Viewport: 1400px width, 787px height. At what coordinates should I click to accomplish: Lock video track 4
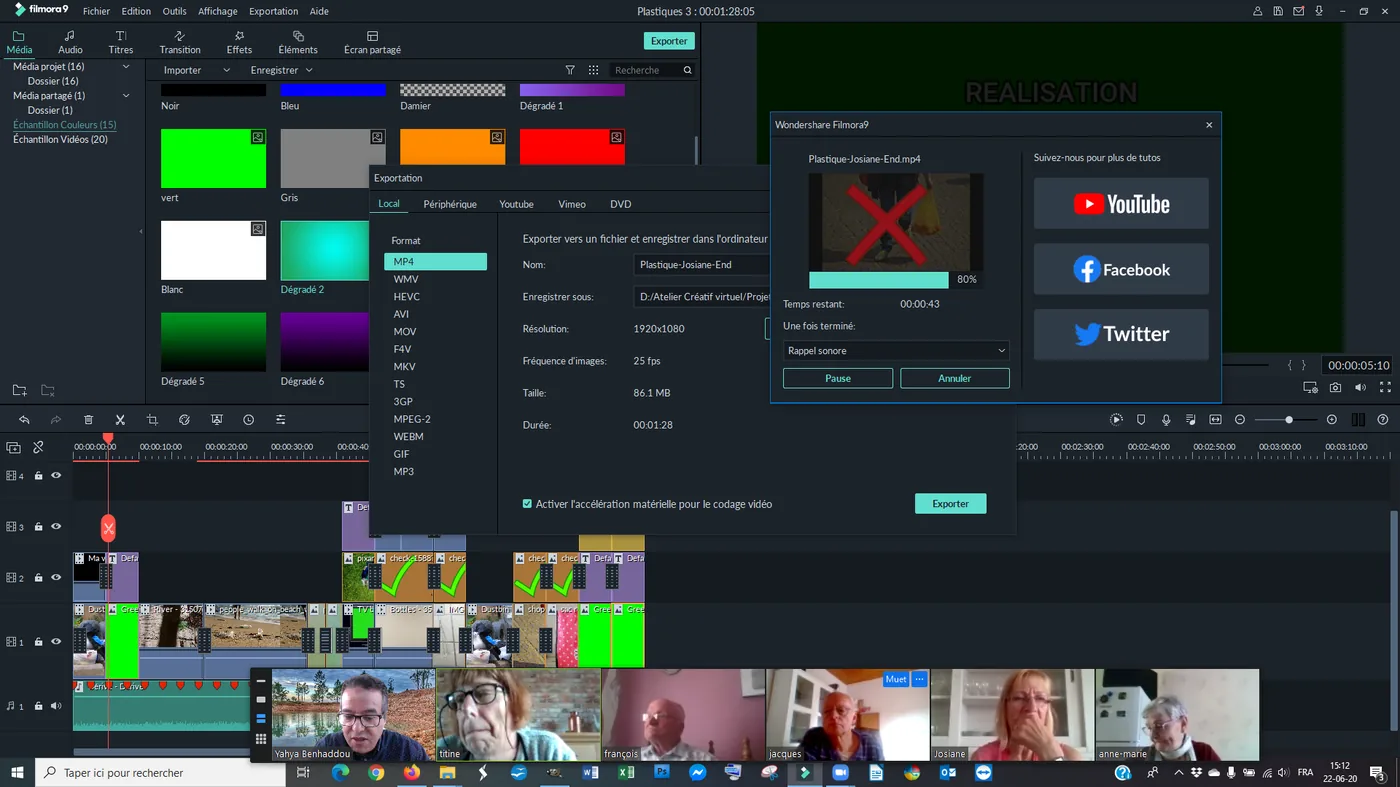(x=38, y=476)
